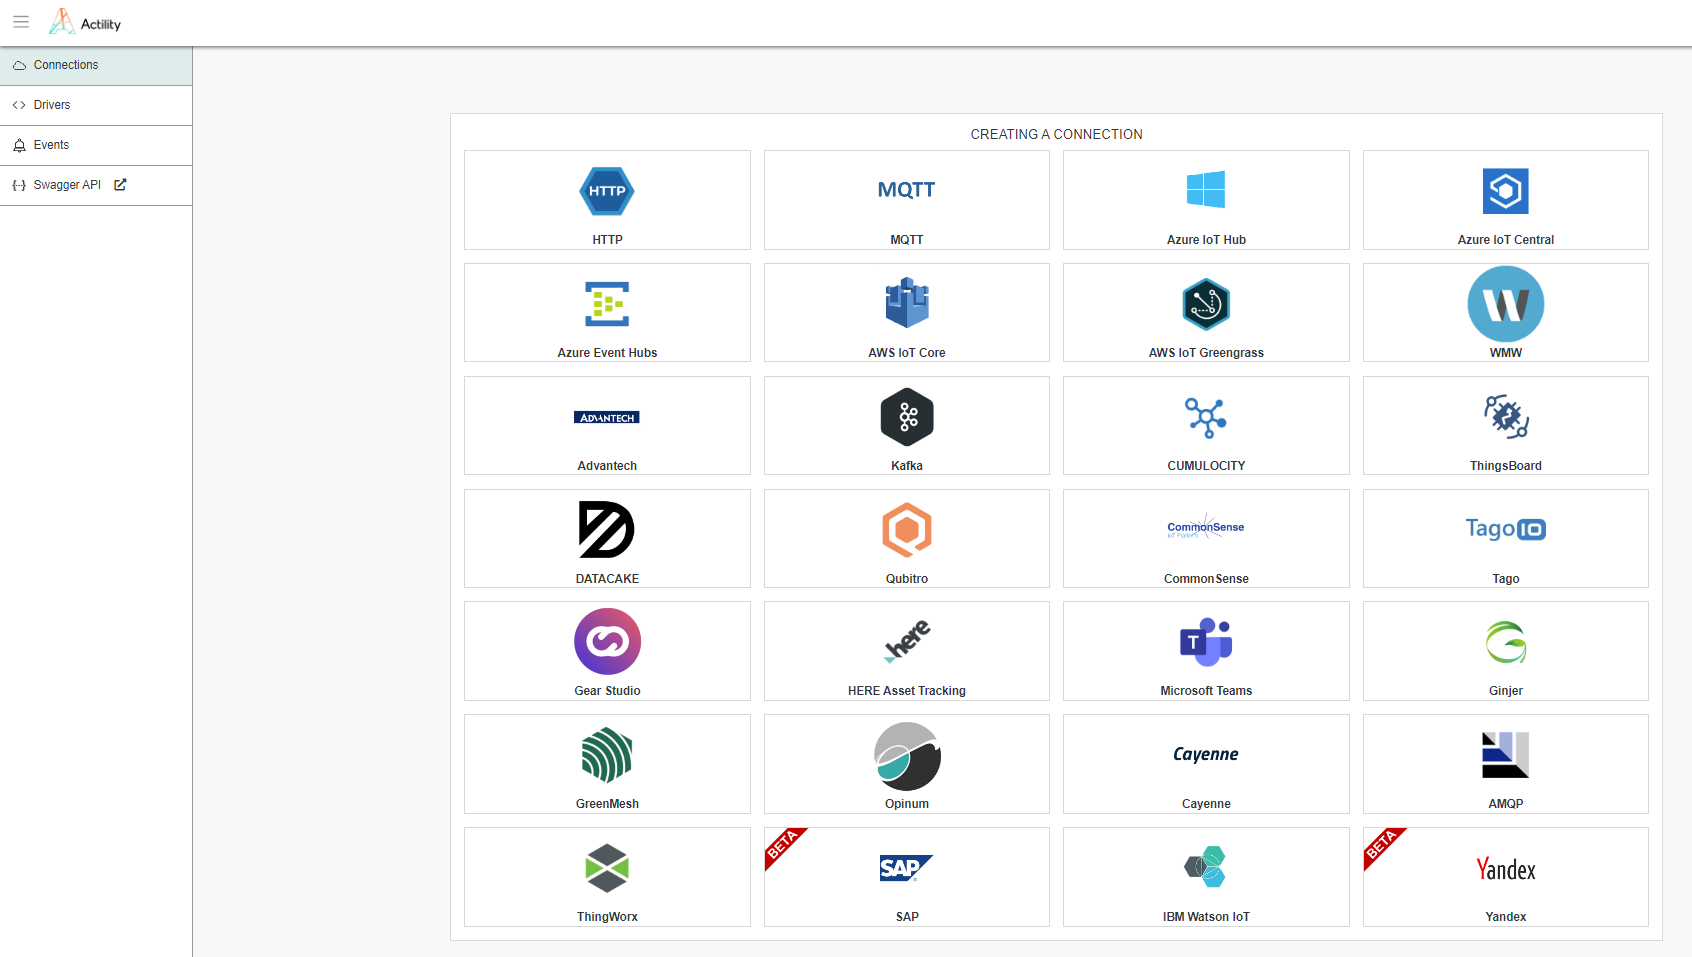Screen dimensions: 1692x957
Task: Click the HERE Asset Tracking label
Action: pos(907,691)
